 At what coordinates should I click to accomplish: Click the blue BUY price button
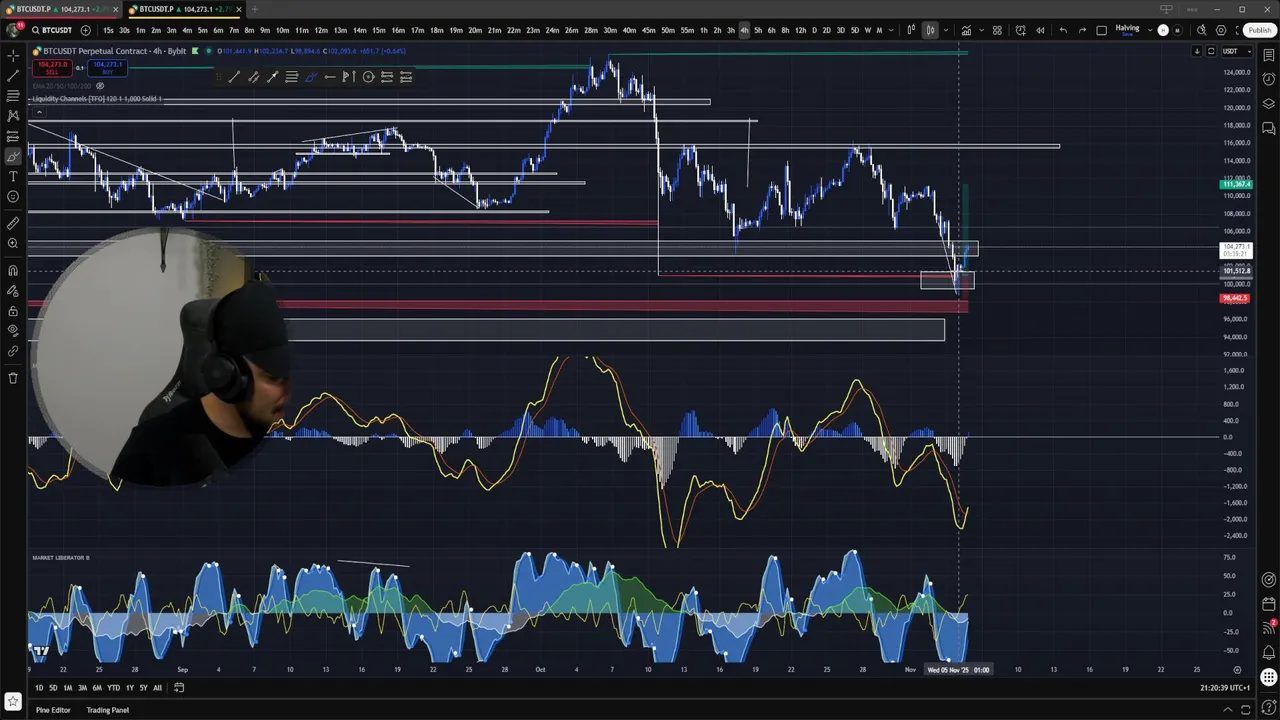pyautogui.click(x=106, y=68)
